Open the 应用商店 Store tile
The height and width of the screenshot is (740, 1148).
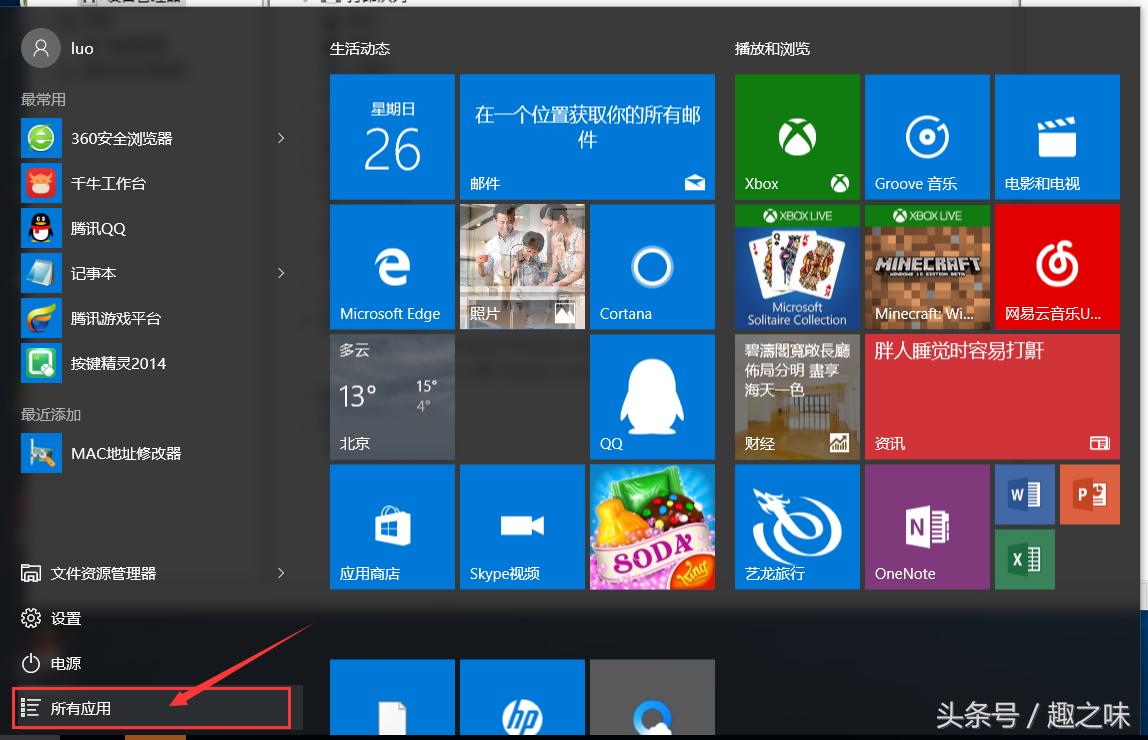(392, 527)
